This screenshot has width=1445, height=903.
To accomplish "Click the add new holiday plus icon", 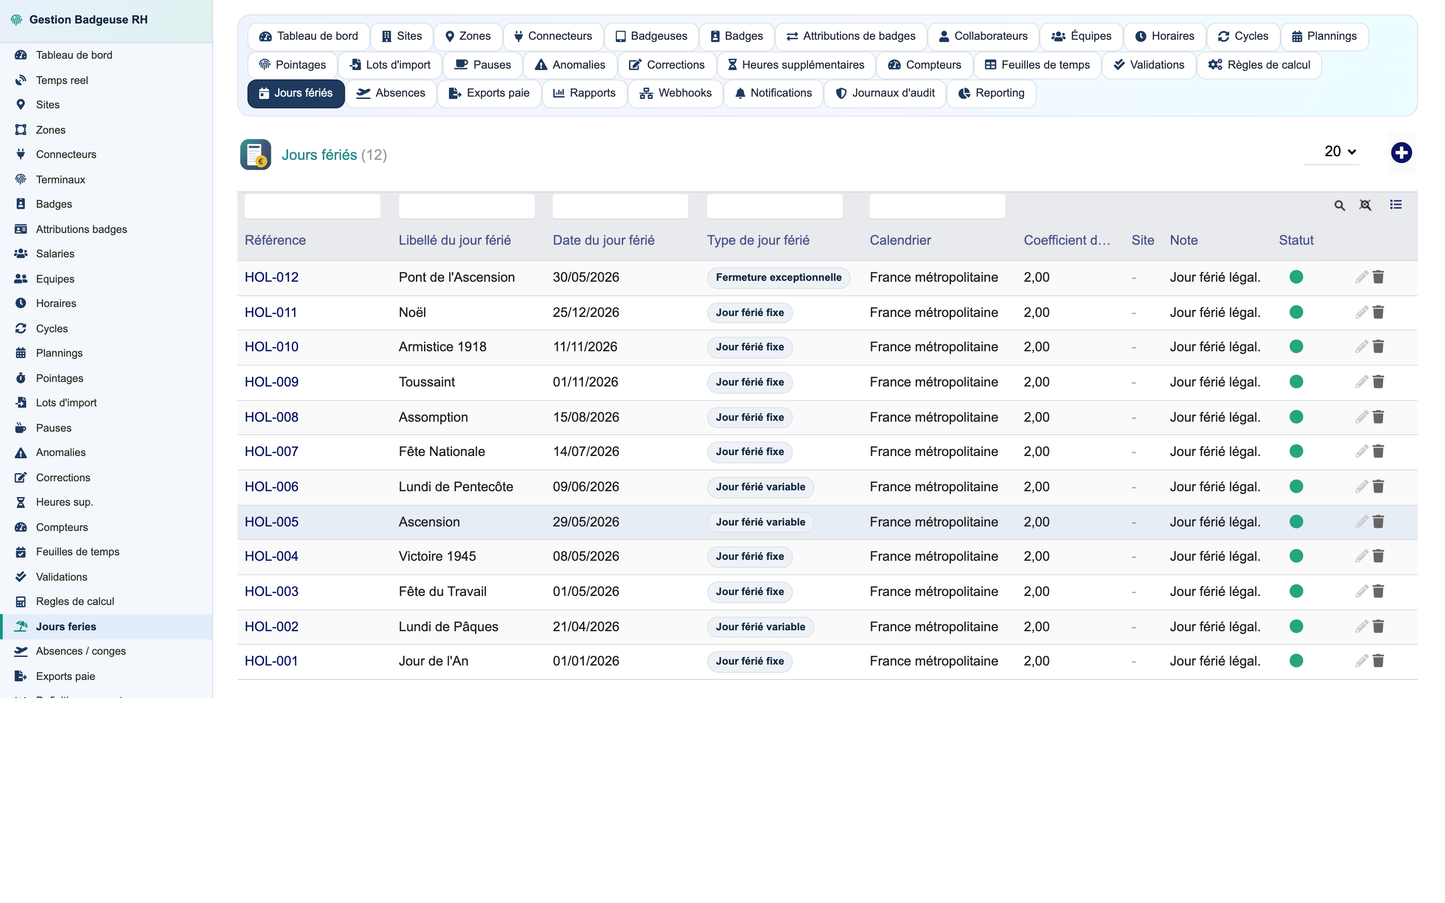I will pyautogui.click(x=1401, y=152).
